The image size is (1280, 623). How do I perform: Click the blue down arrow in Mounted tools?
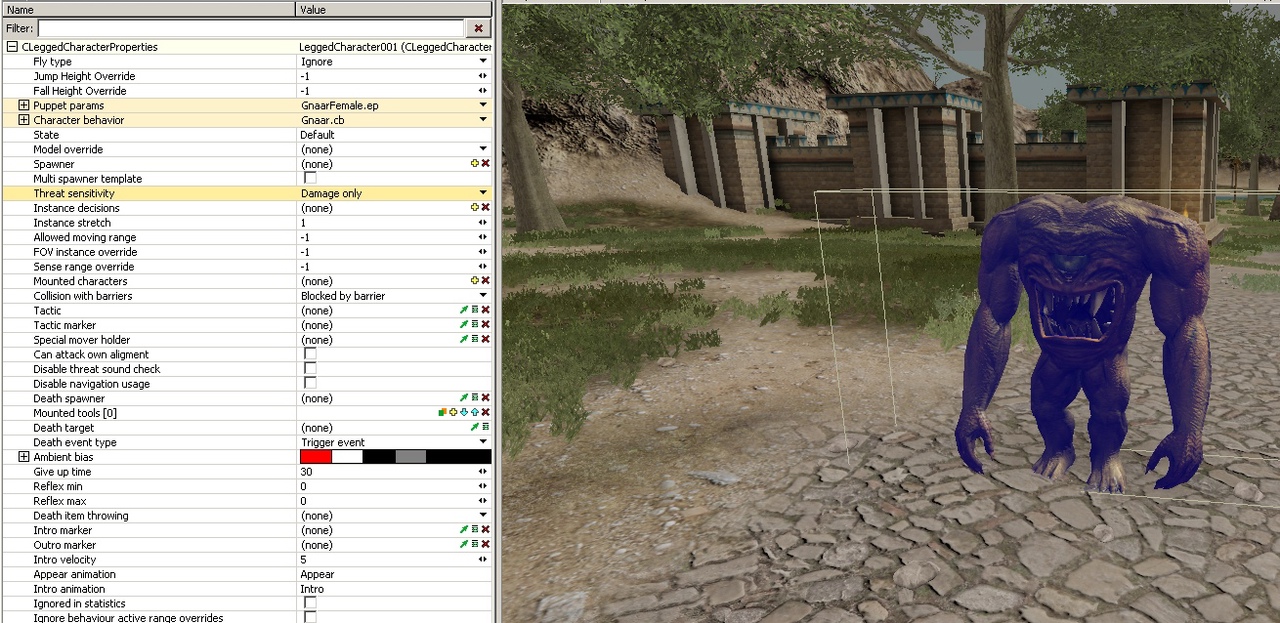[x=464, y=413]
